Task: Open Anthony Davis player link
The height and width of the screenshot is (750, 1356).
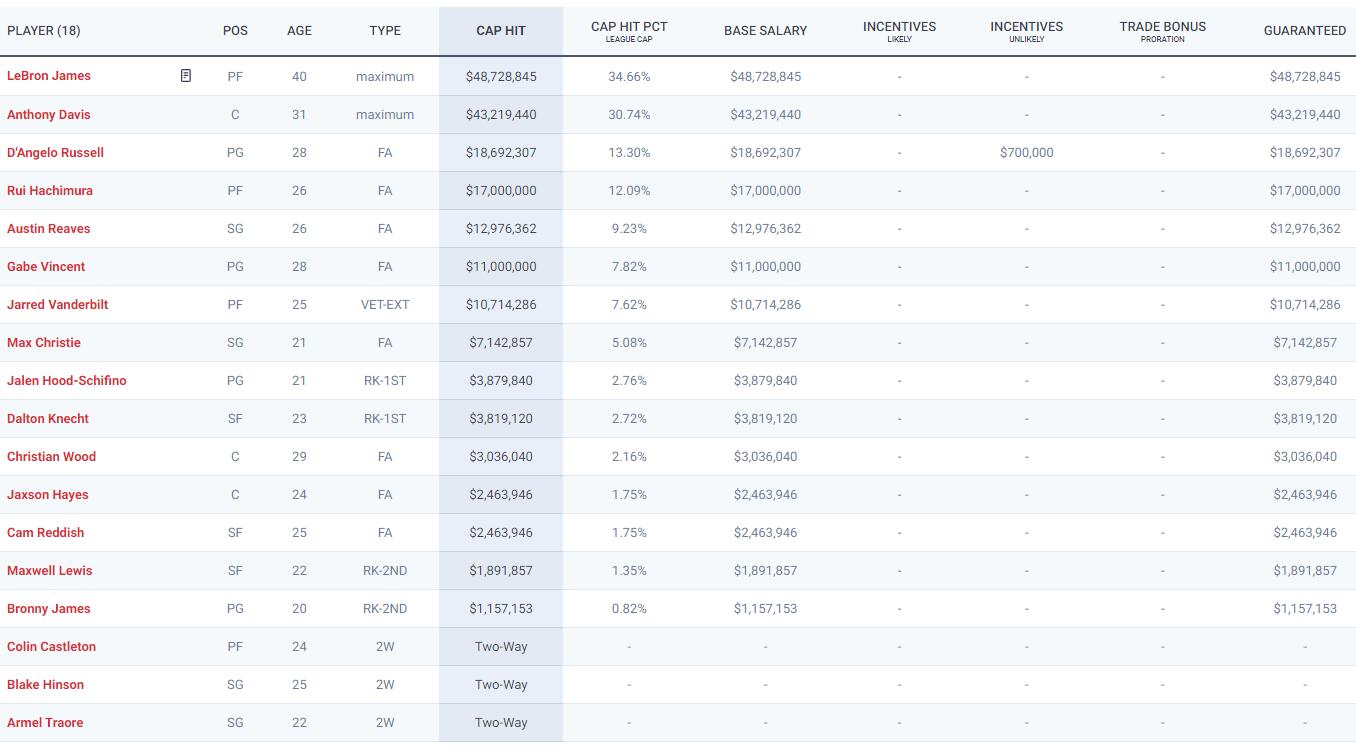Action: pos(49,114)
